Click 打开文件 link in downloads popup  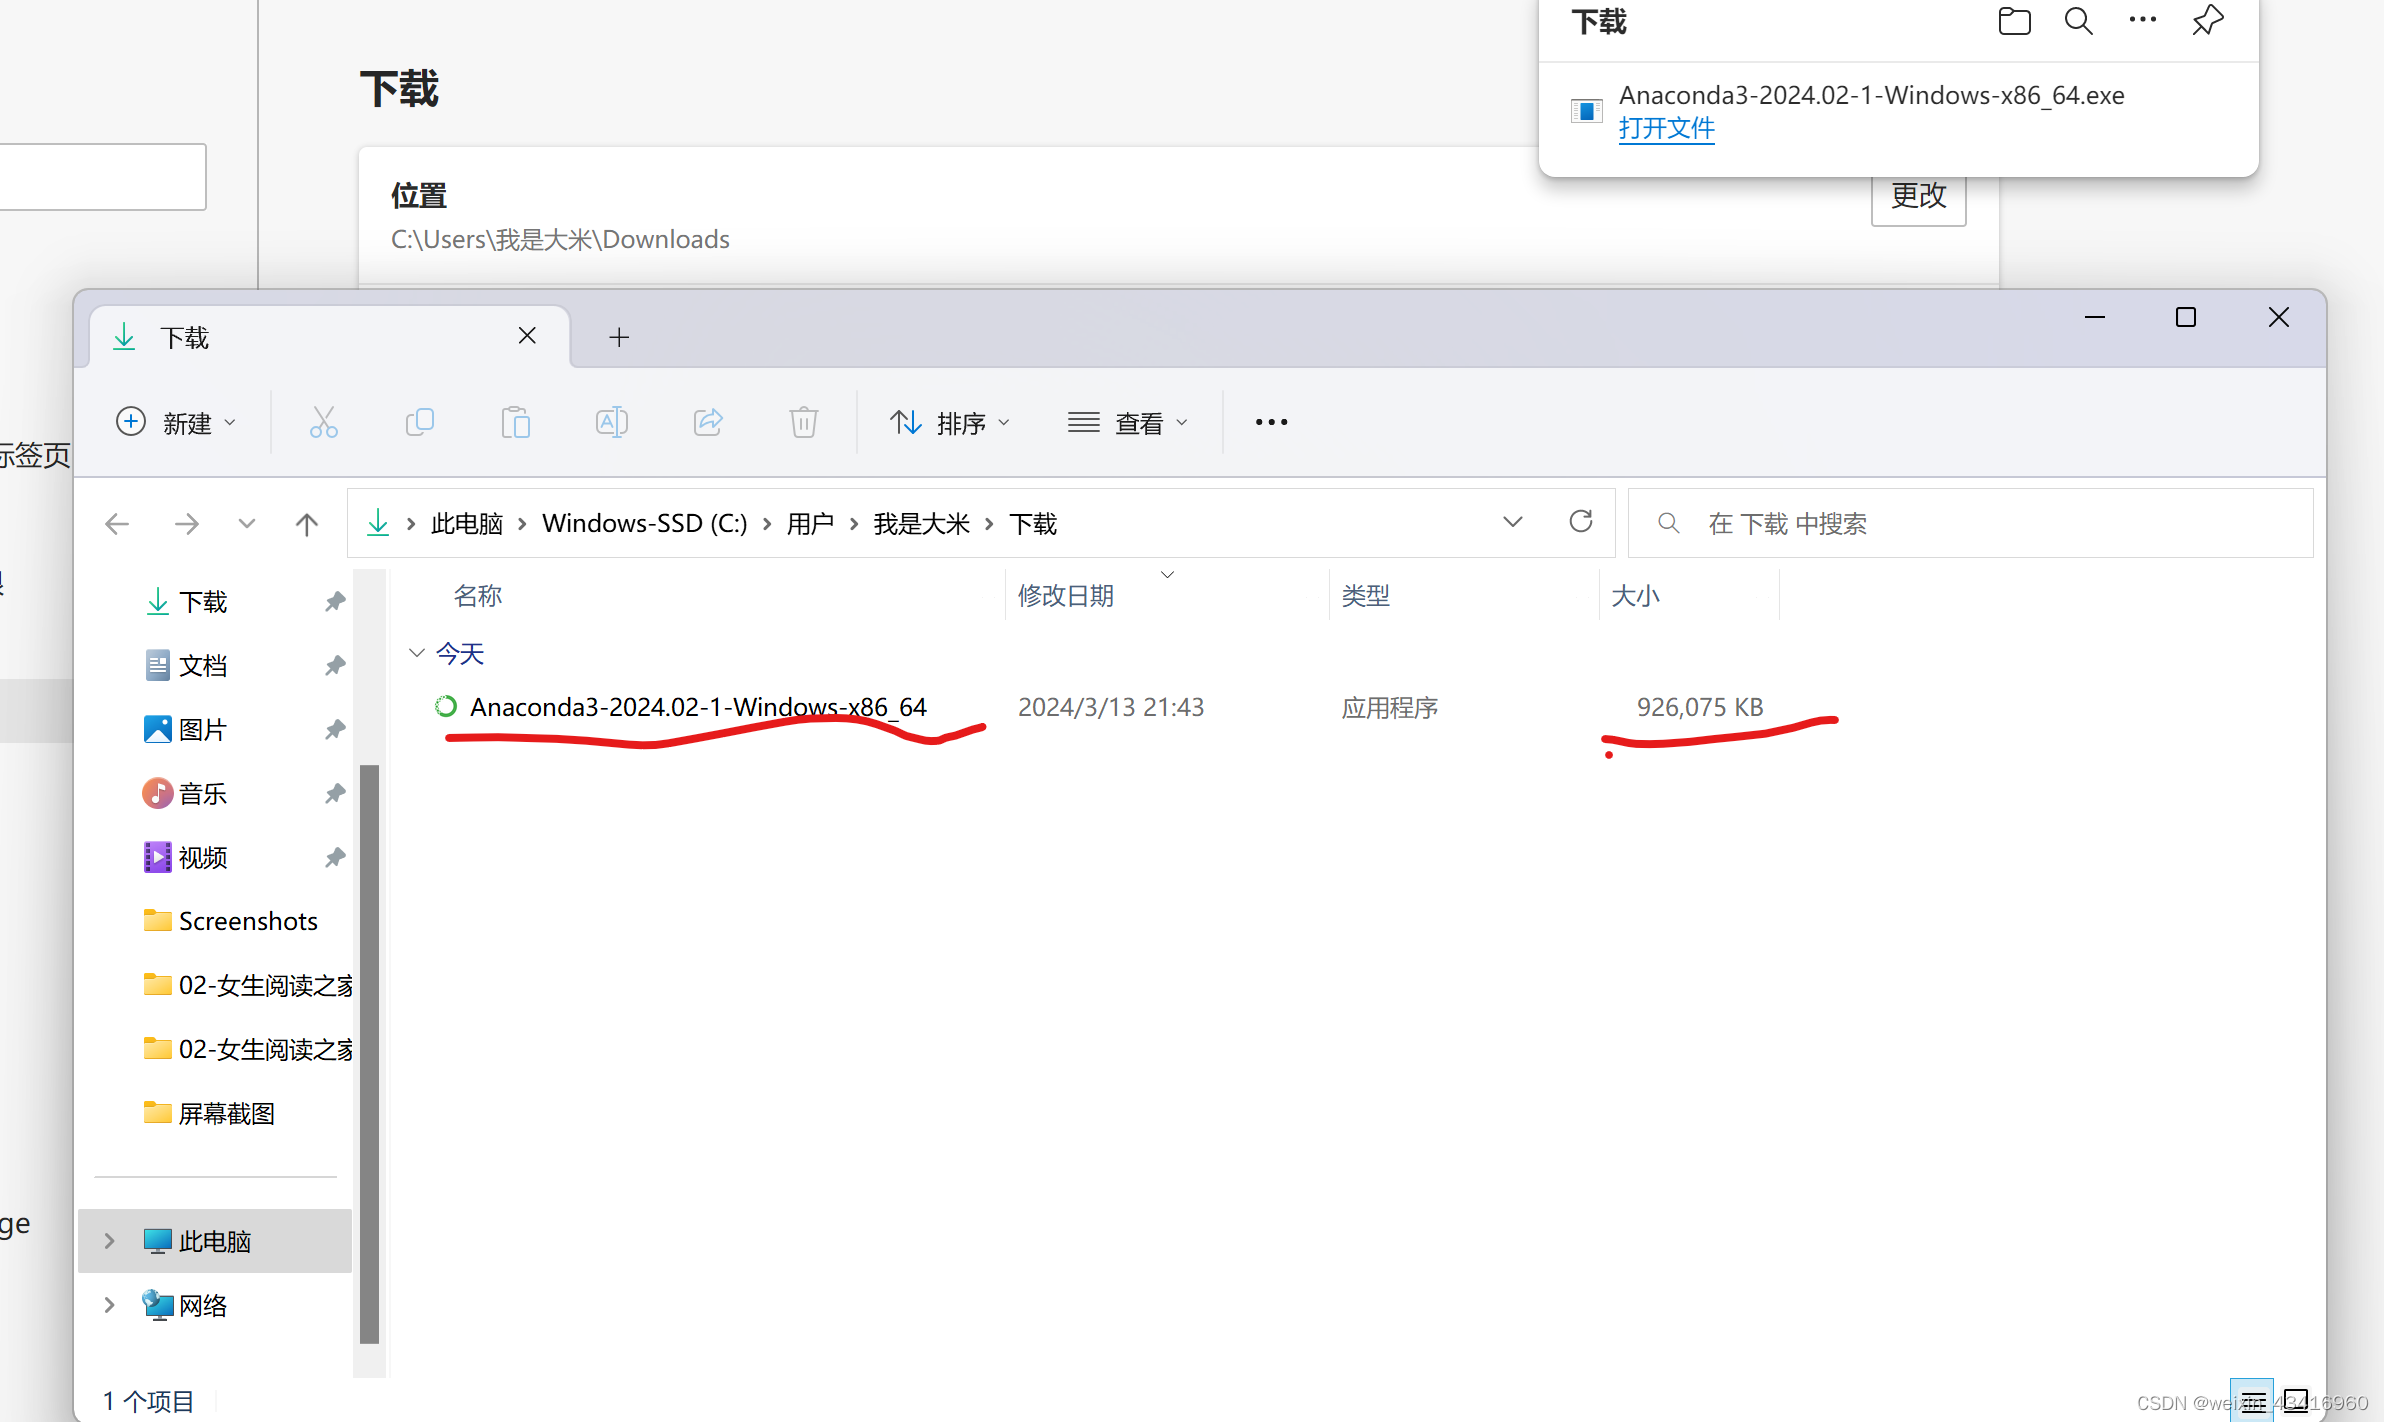1667,129
